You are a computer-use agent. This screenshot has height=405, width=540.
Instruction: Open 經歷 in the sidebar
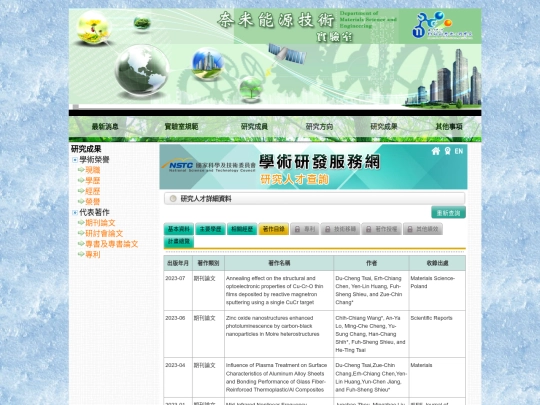(93, 191)
